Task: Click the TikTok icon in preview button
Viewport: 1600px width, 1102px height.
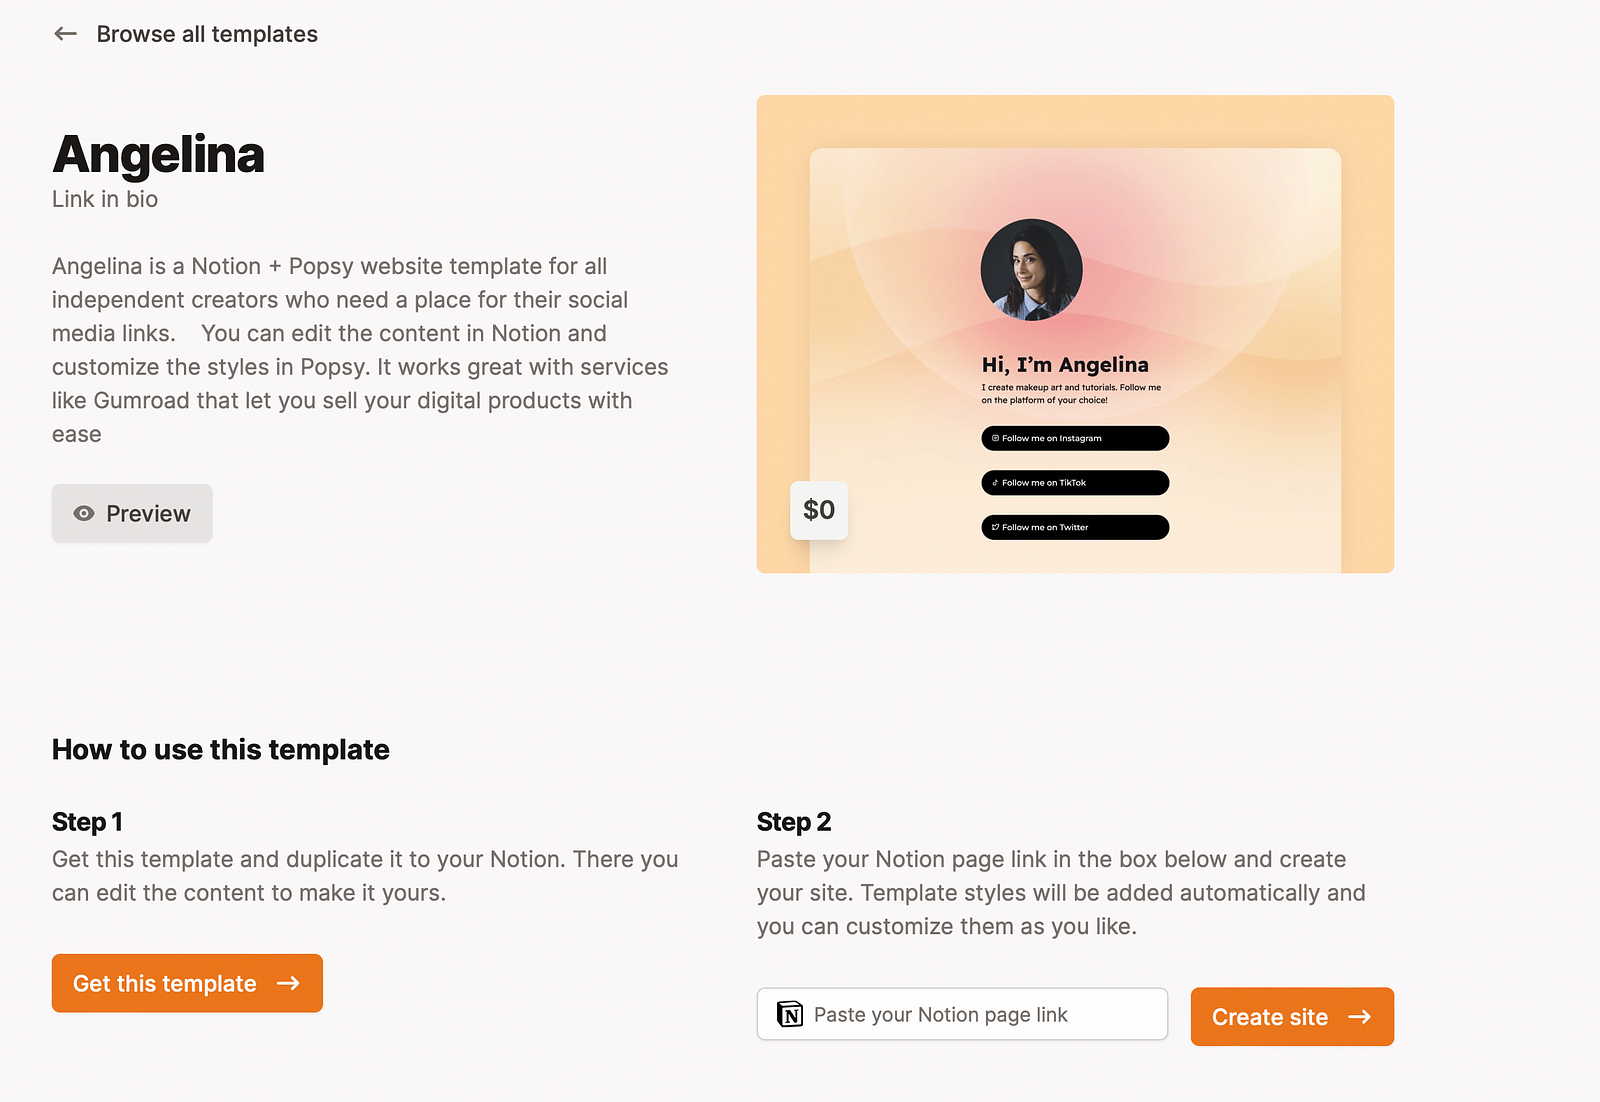Action: (x=995, y=483)
